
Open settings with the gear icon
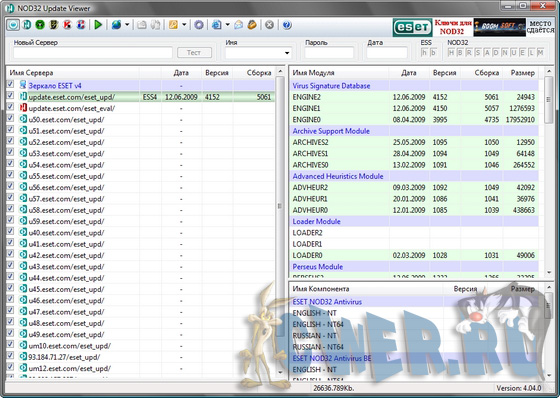tap(199, 25)
